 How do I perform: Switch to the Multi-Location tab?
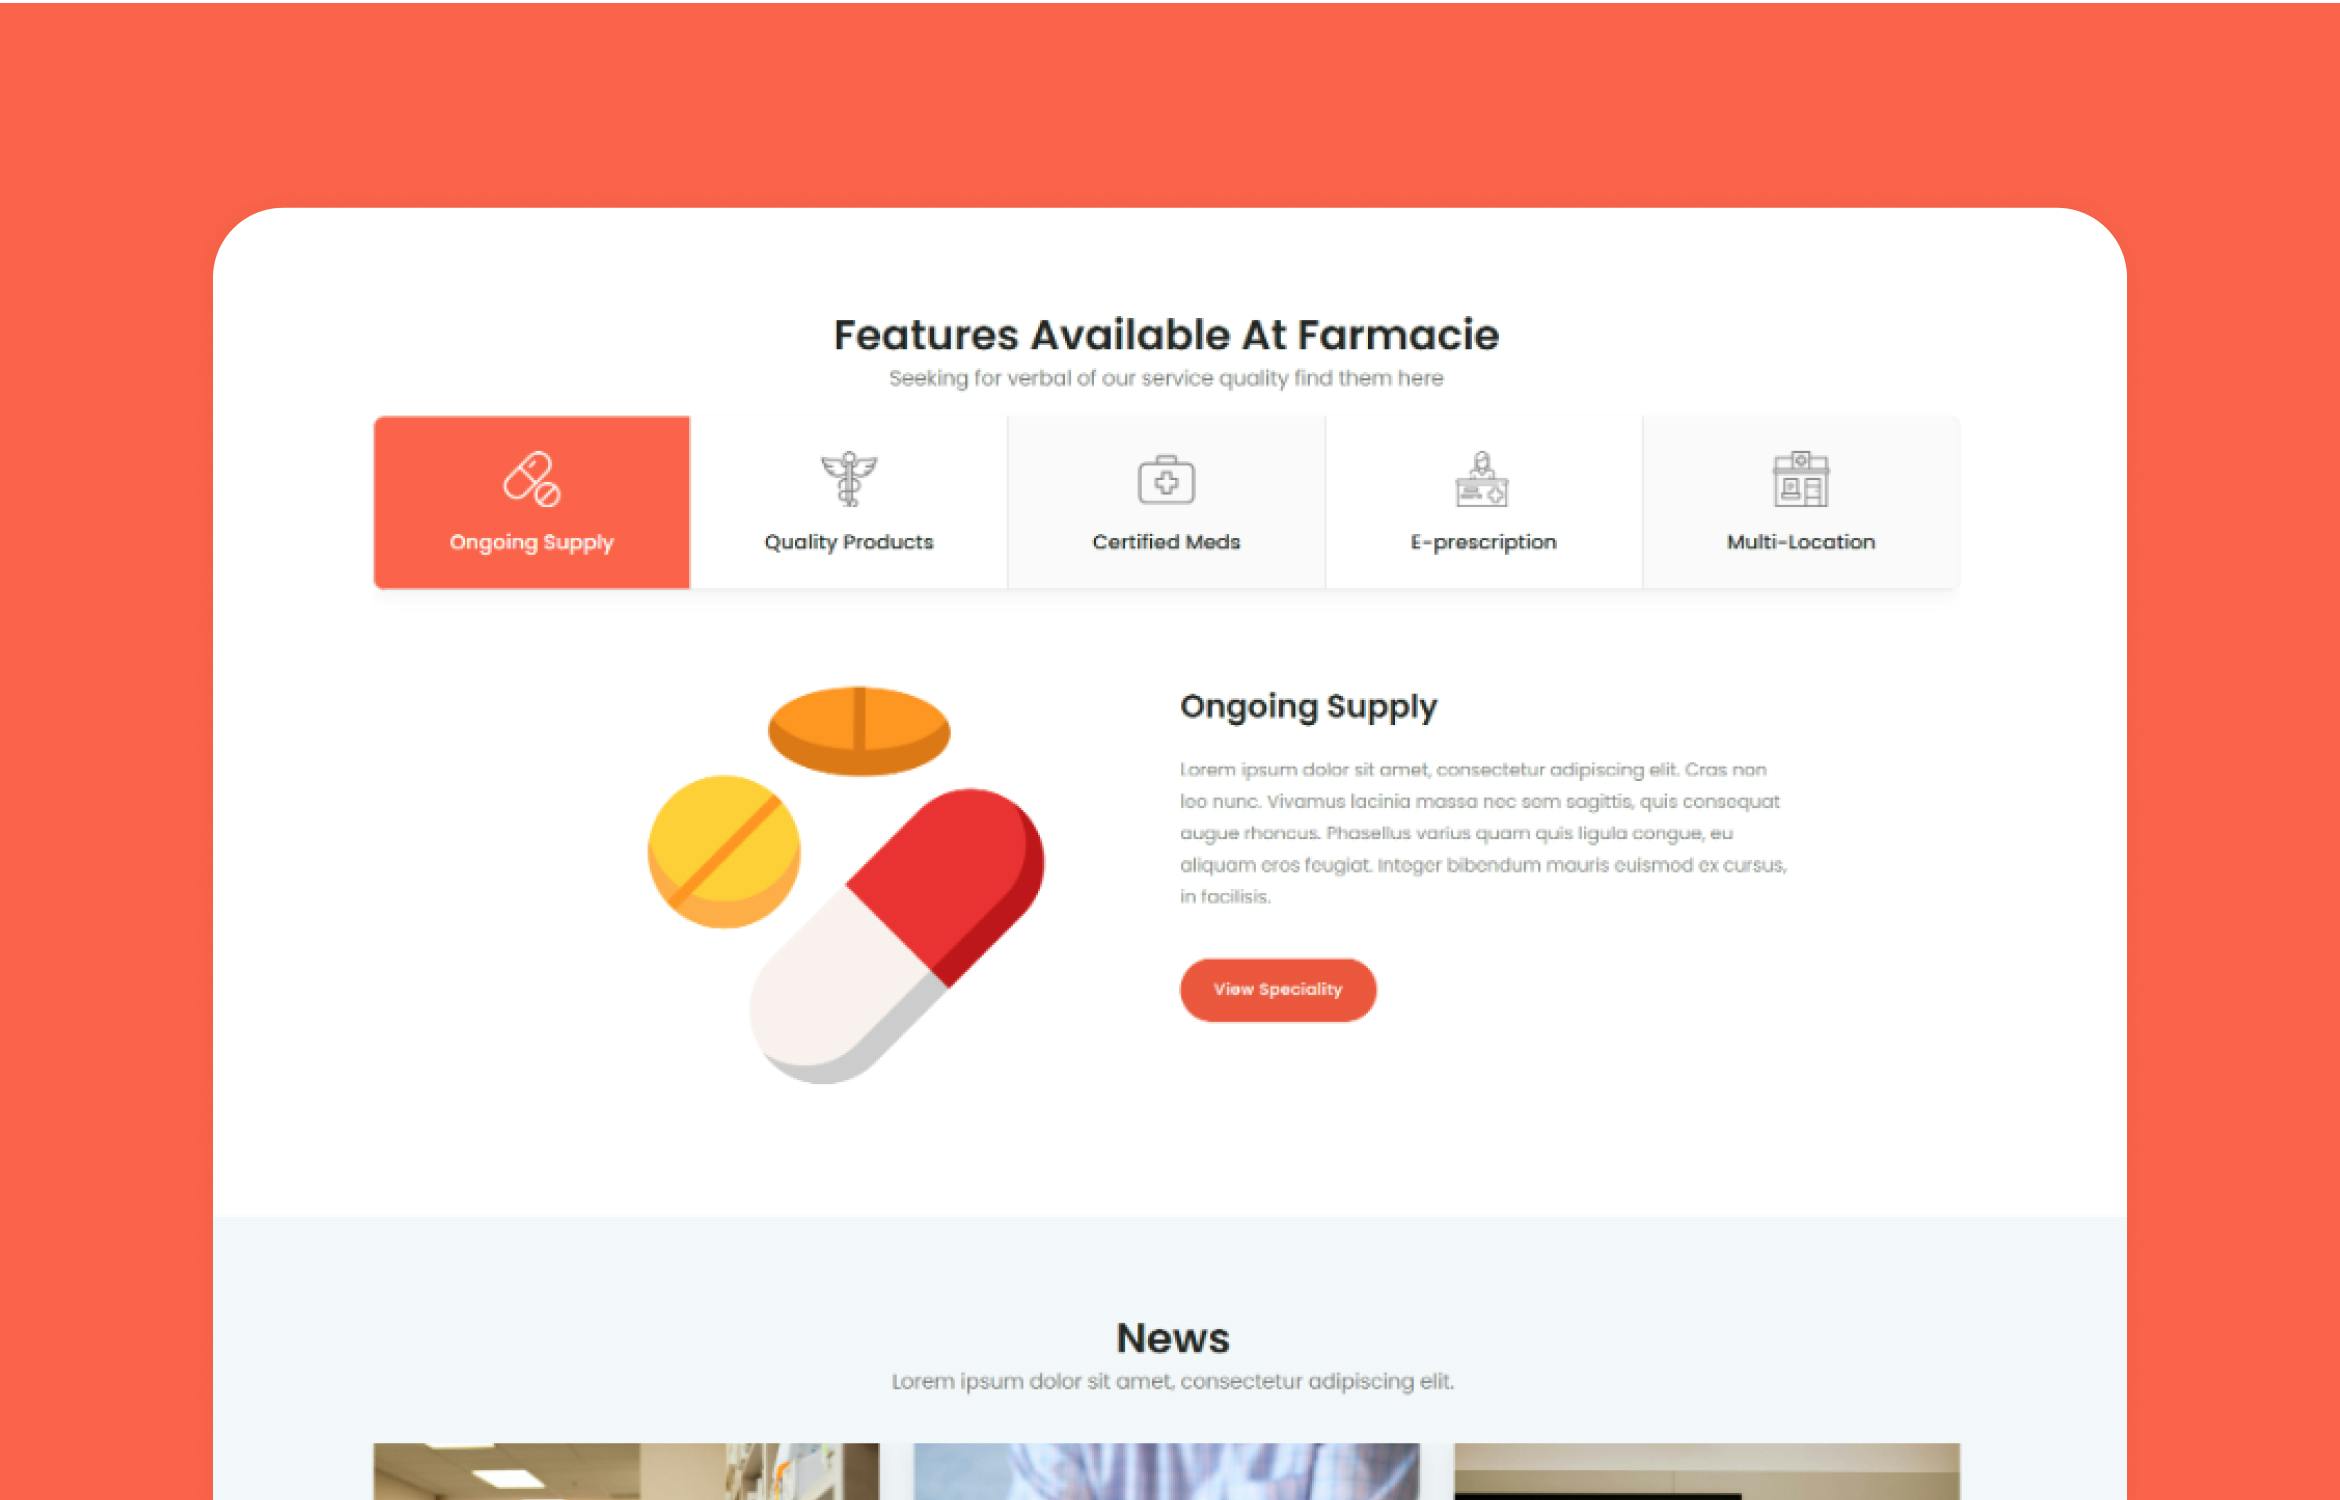coord(1801,503)
